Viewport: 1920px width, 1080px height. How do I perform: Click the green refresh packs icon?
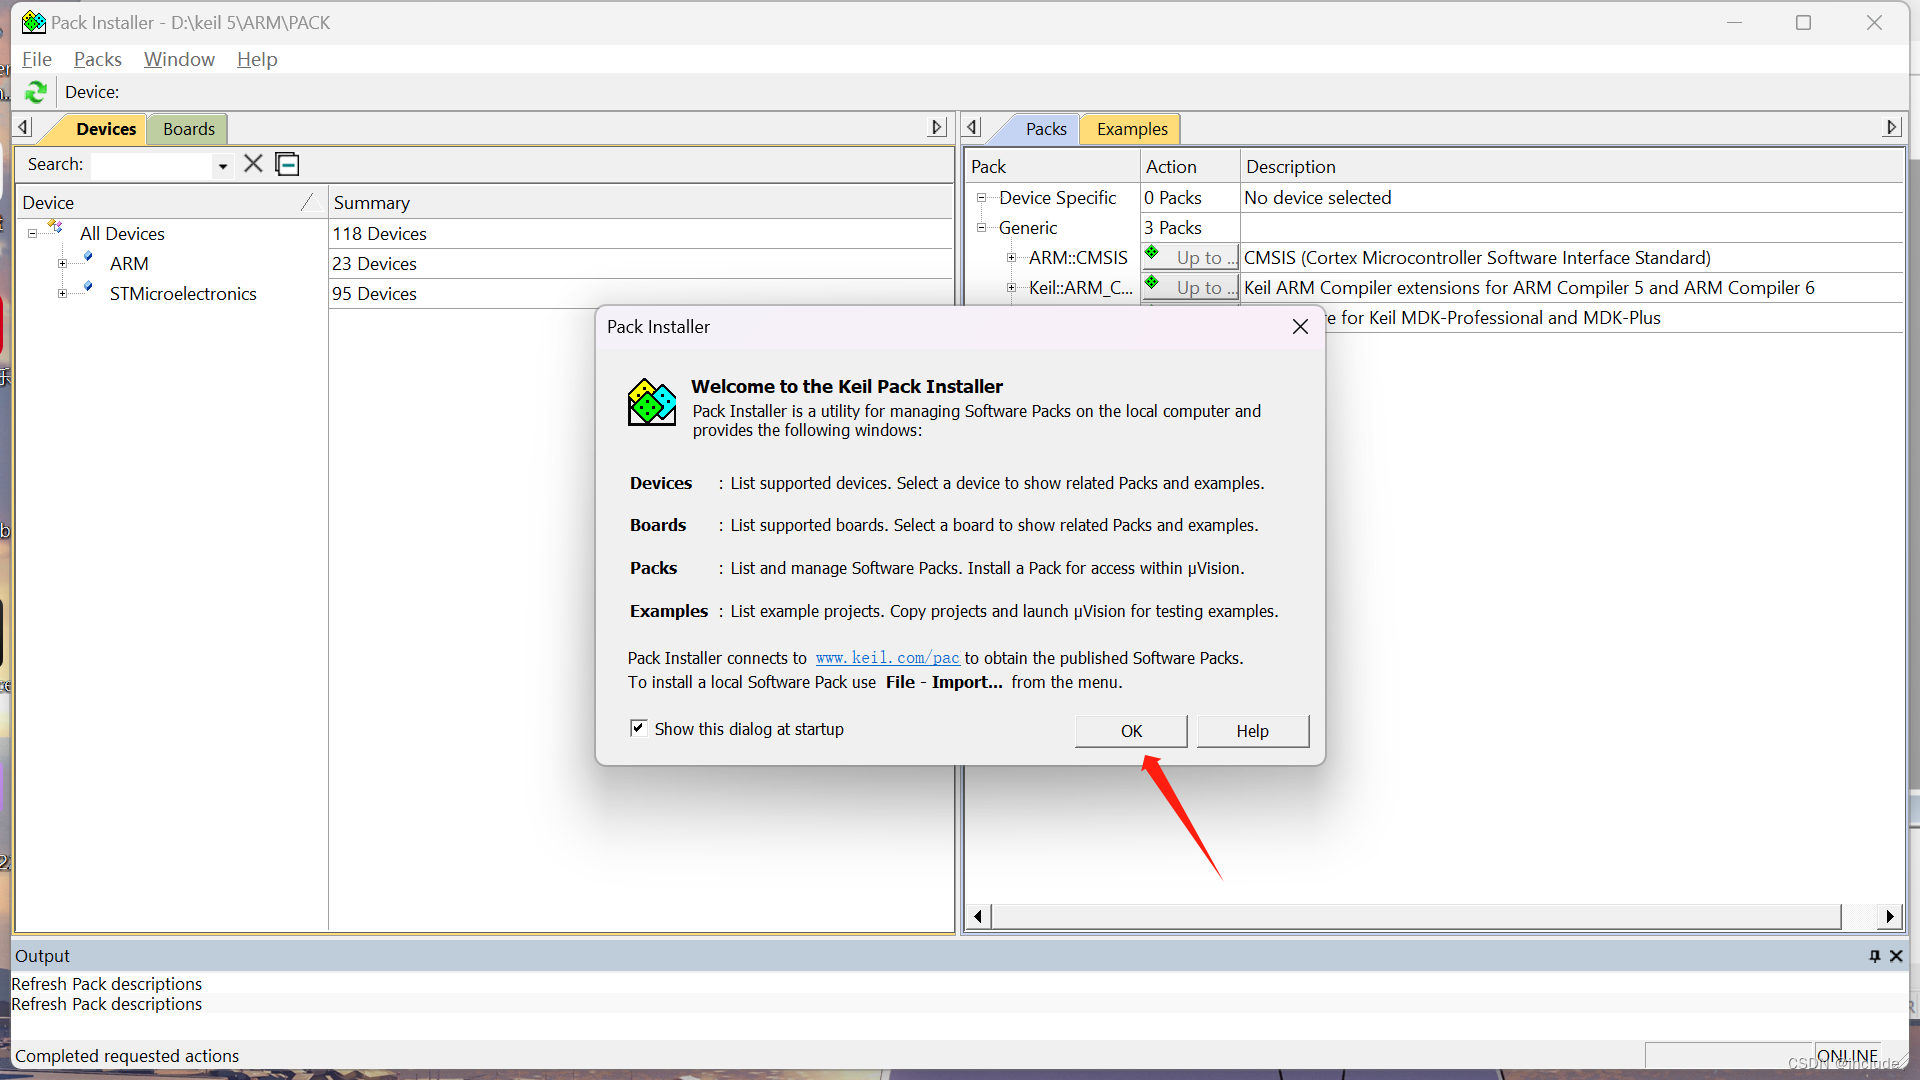click(x=36, y=92)
